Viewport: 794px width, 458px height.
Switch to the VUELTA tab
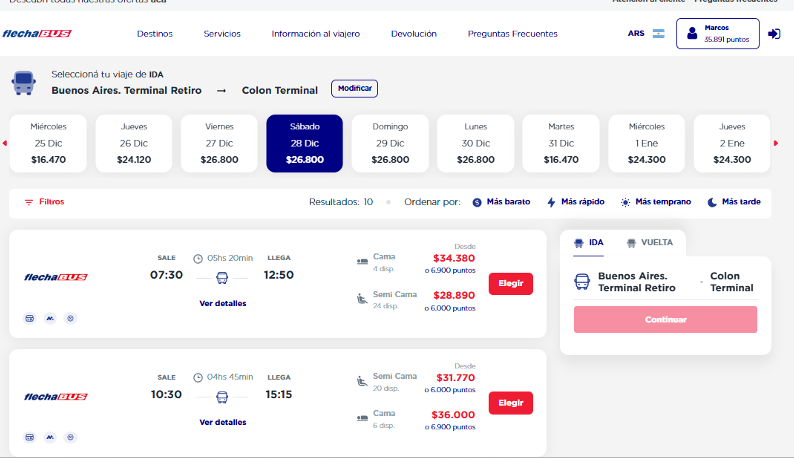click(x=649, y=242)
